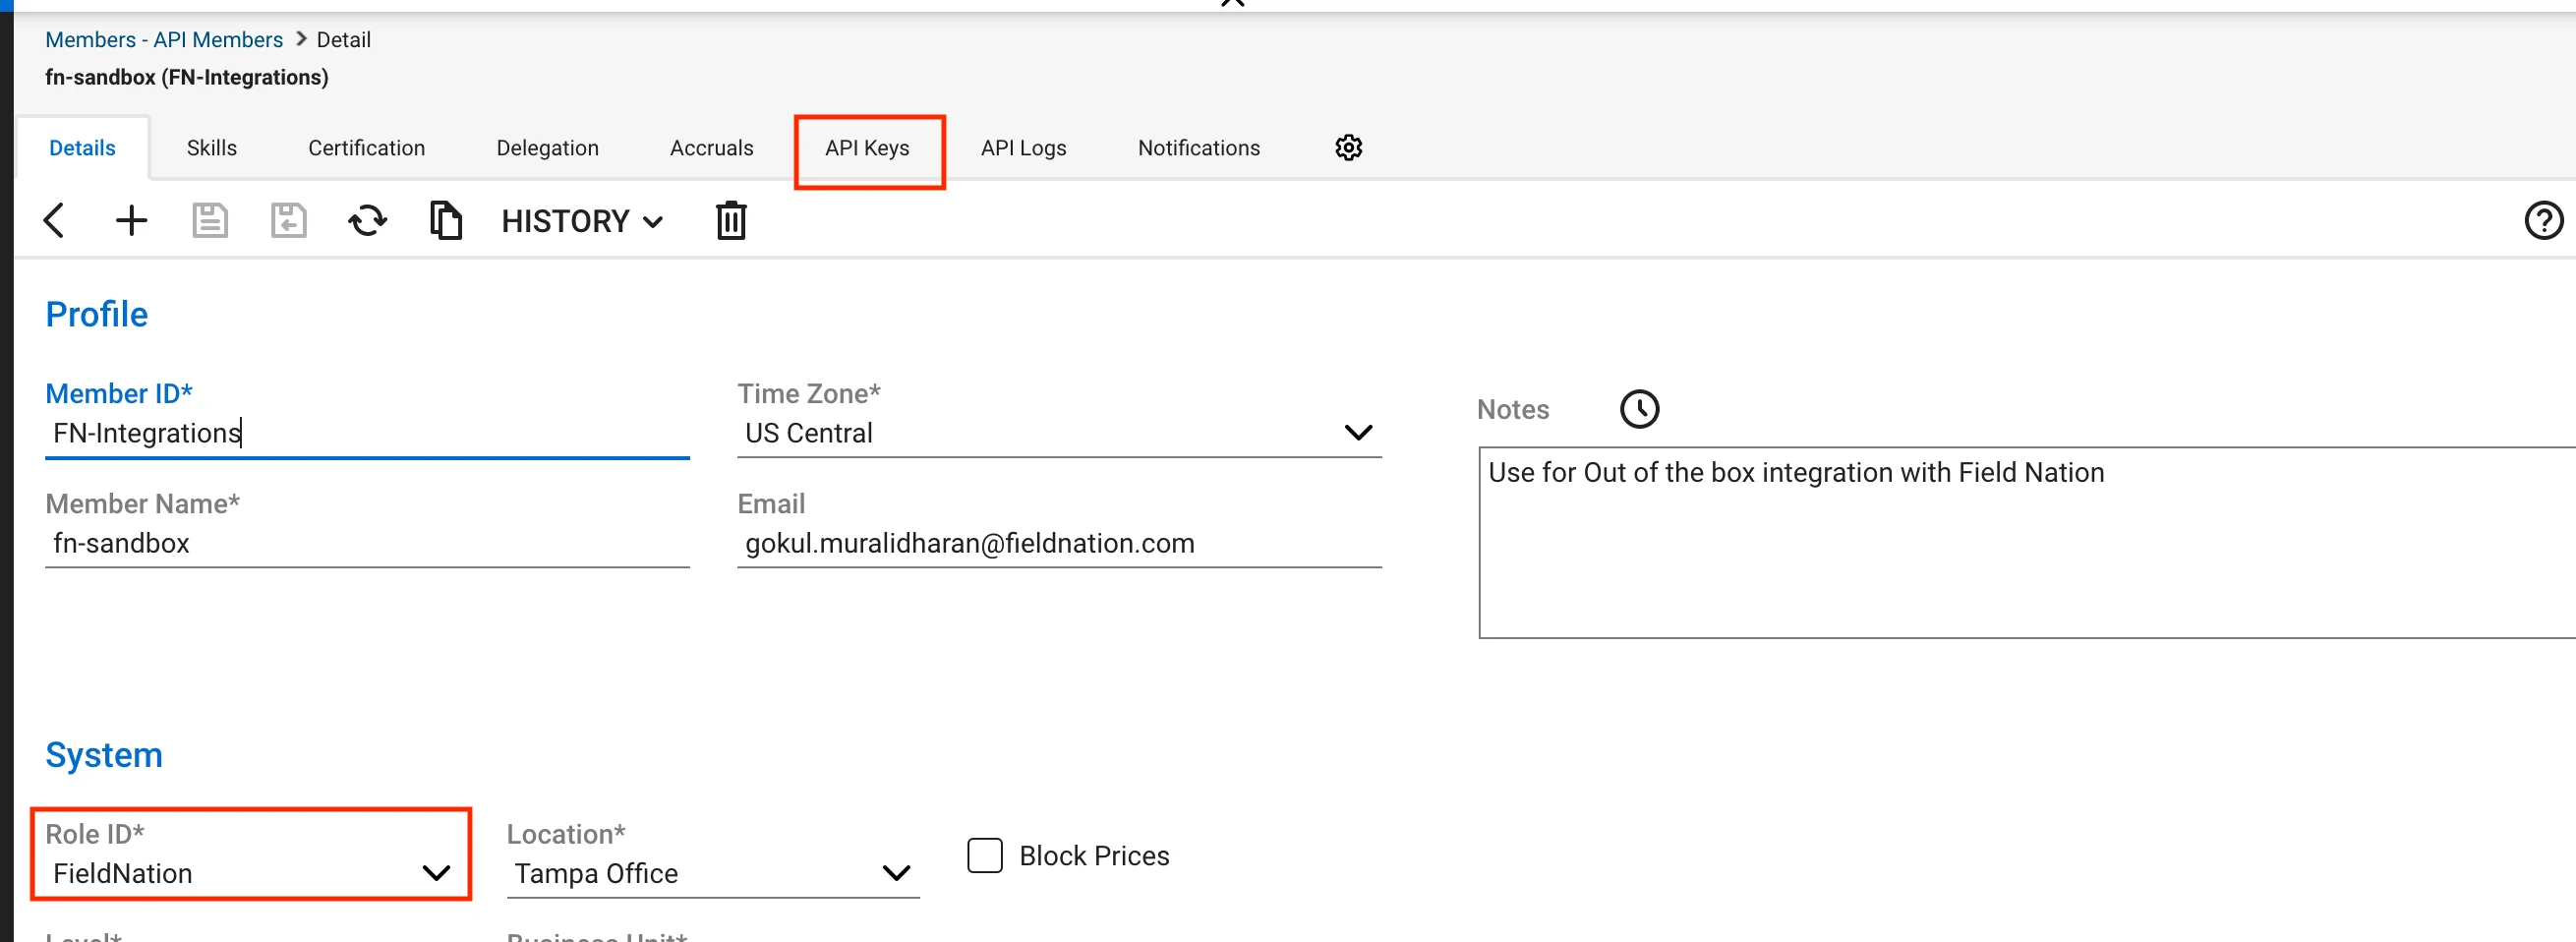Switch to the Details tab
Viewport: 2576px width, 942px height.
coord(82,148)
